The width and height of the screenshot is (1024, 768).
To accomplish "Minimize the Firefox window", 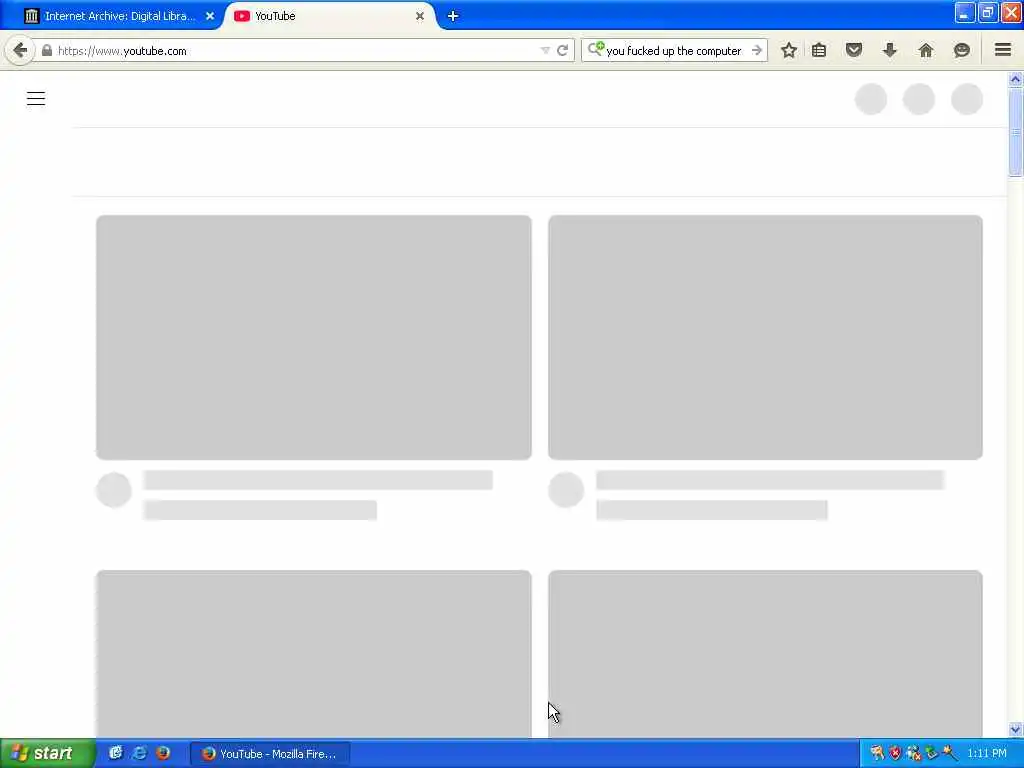I will (x=965, y=13).
